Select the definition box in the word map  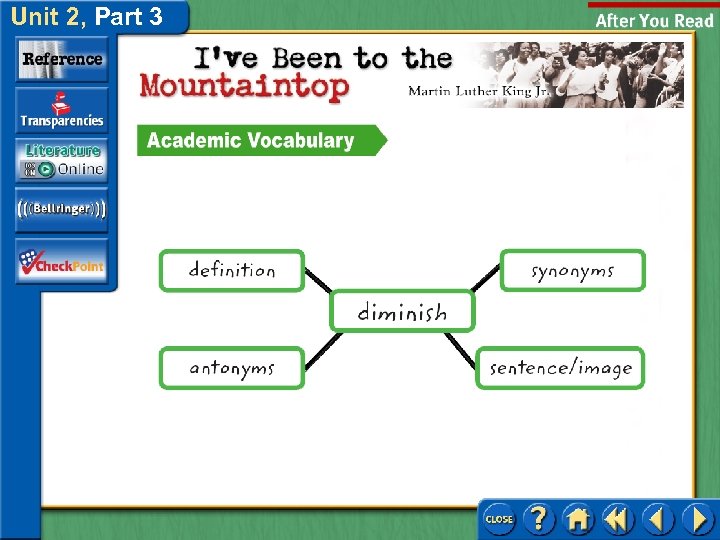pyautogui.click(x=232, y=270)
